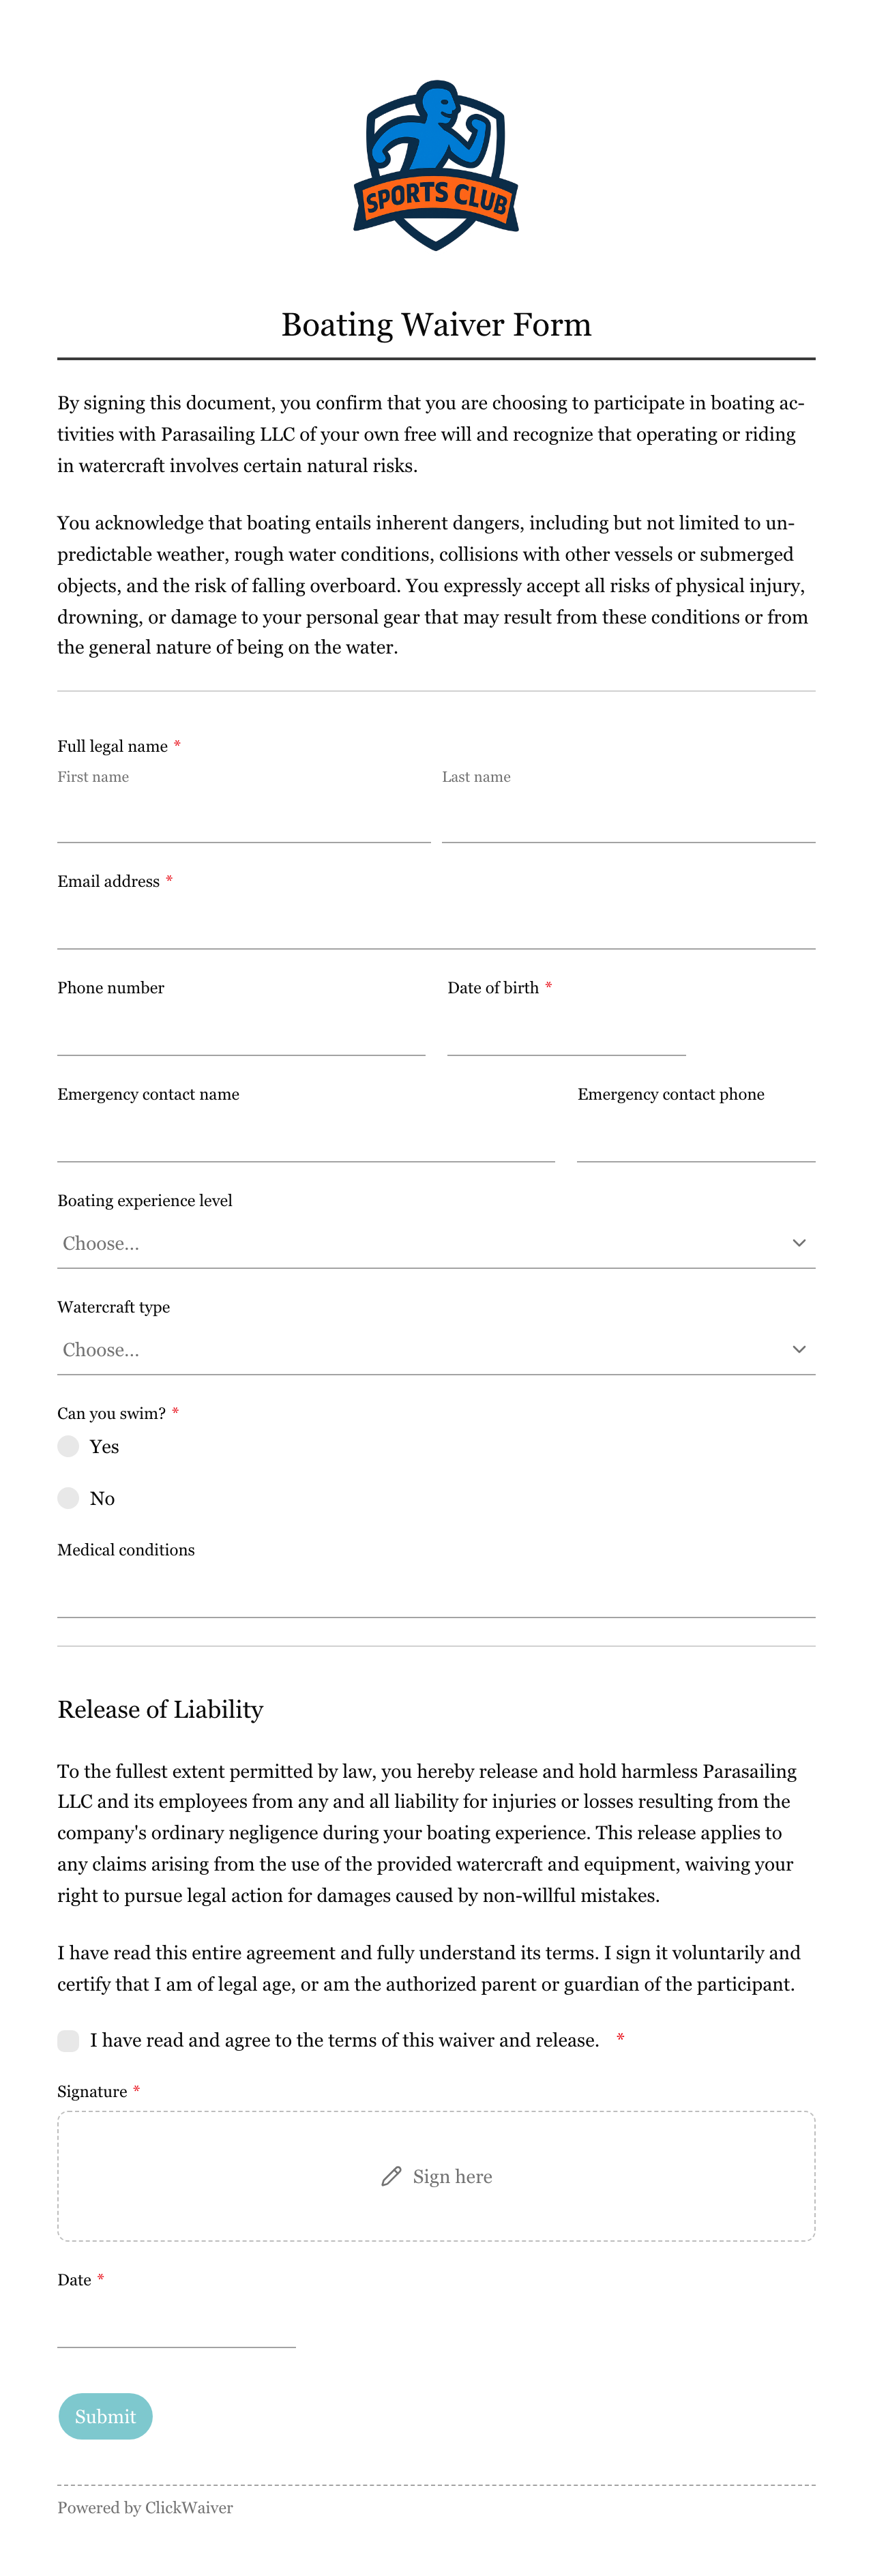Open the Boating experience level dropdown
The width and height of the screenshot is (873, 2576).
pyautogui.click(x=436, y=1243)
